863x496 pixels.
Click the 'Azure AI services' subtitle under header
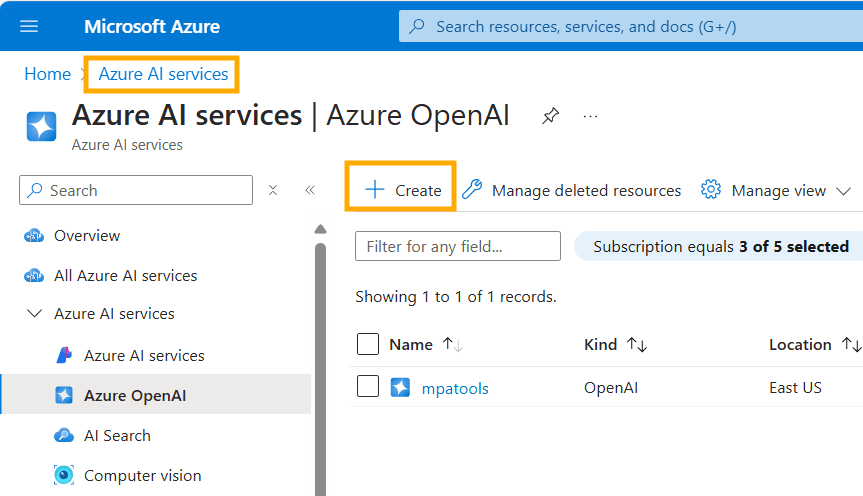click(x=127, y=145)
